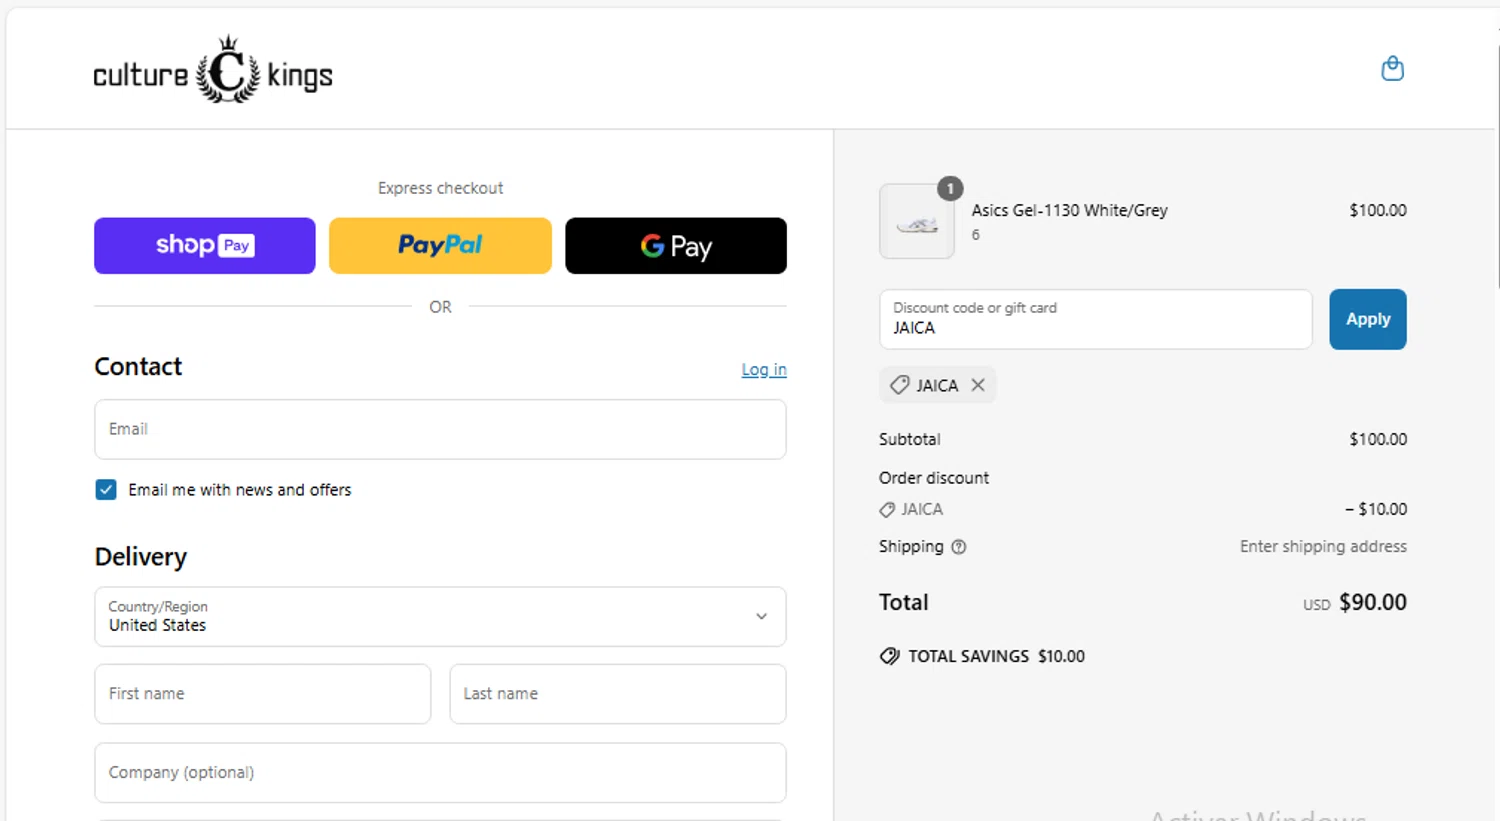Click the tag icon beside Order discount JAICA
This screenshot has width=1500, height=821.
click(x=887, y=510)
